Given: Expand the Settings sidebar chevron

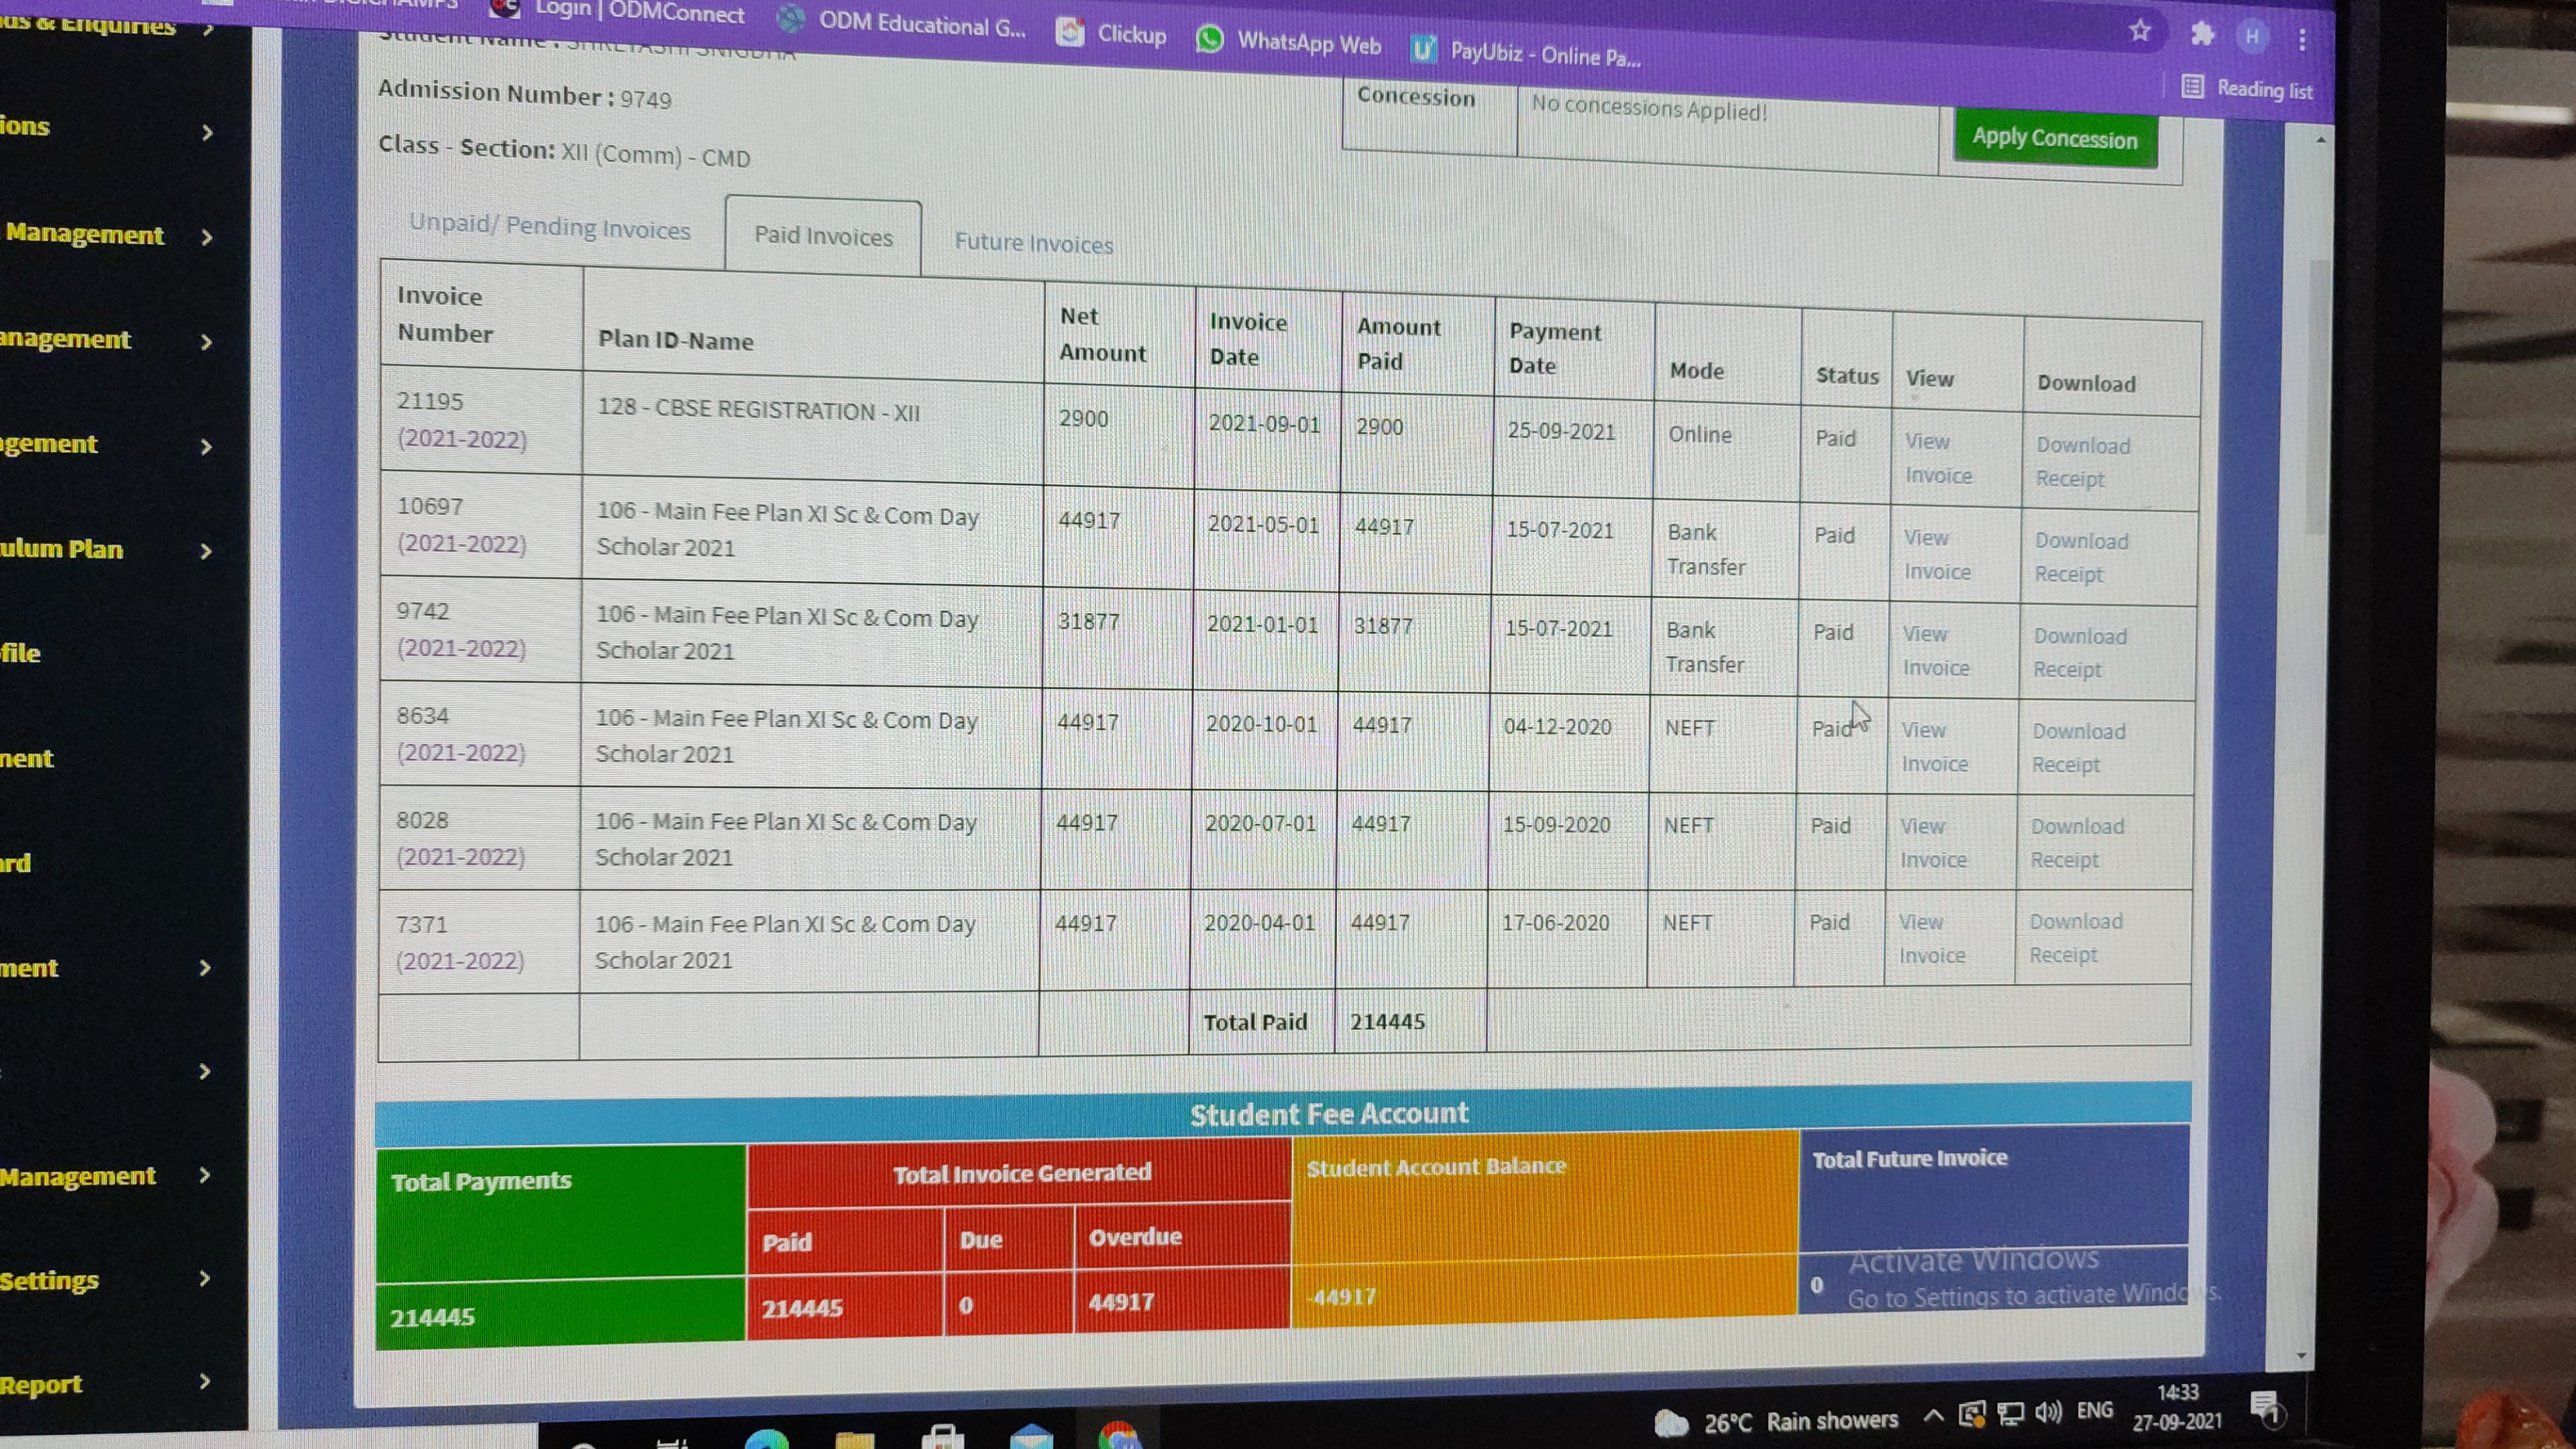Looking at the screenshot, I should (x=205, y=1278).
